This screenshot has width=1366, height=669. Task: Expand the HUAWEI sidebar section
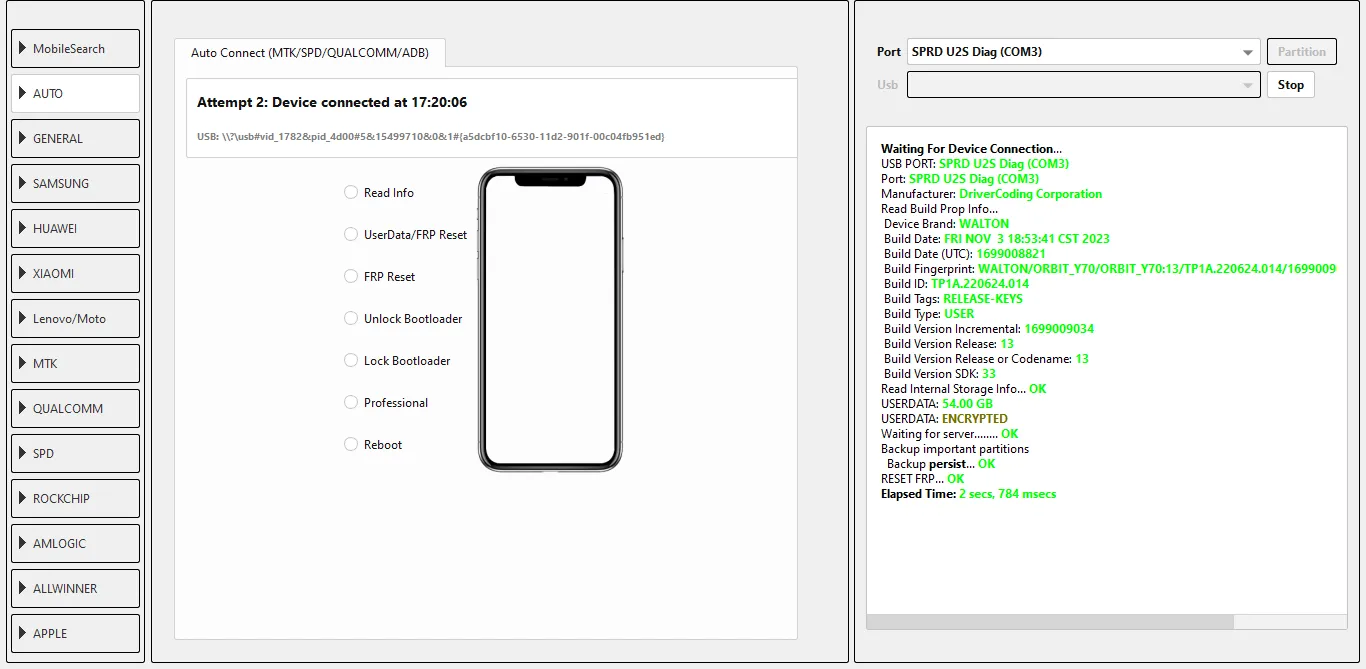tap(75, 229)
